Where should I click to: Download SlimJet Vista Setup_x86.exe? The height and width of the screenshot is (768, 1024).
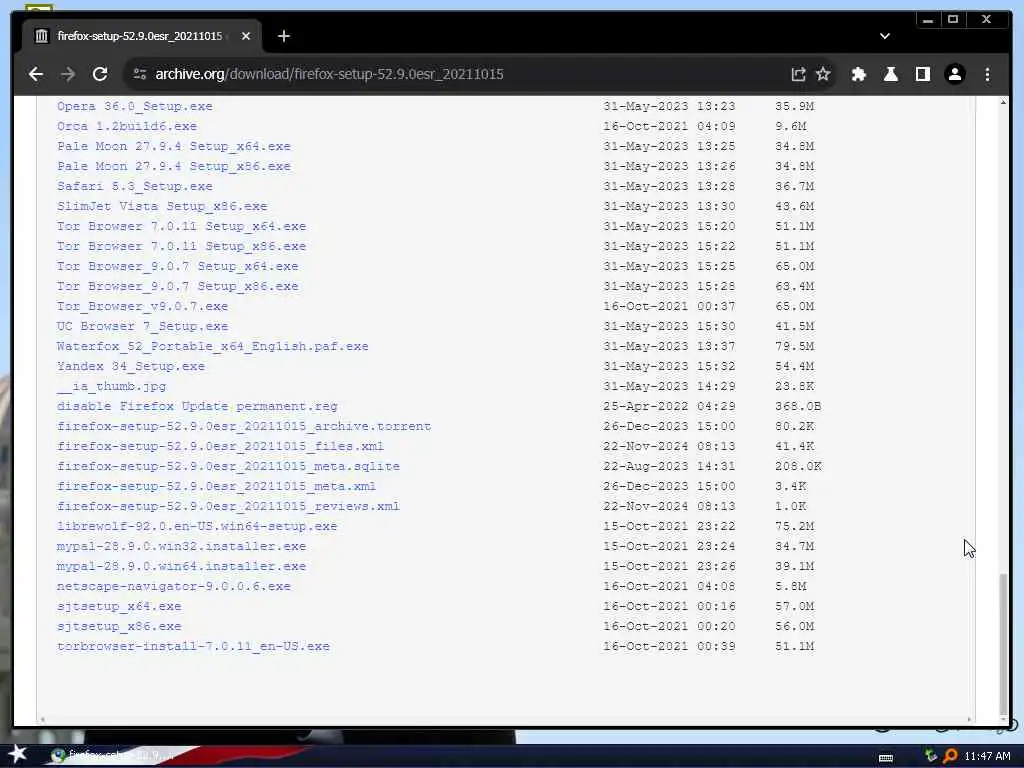click(162, 206)
